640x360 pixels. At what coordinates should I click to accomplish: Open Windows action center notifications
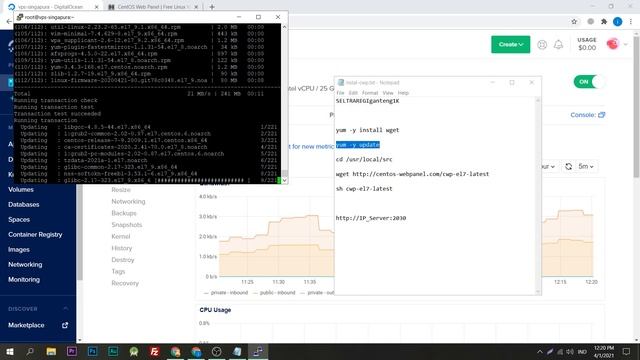point(627,351)
